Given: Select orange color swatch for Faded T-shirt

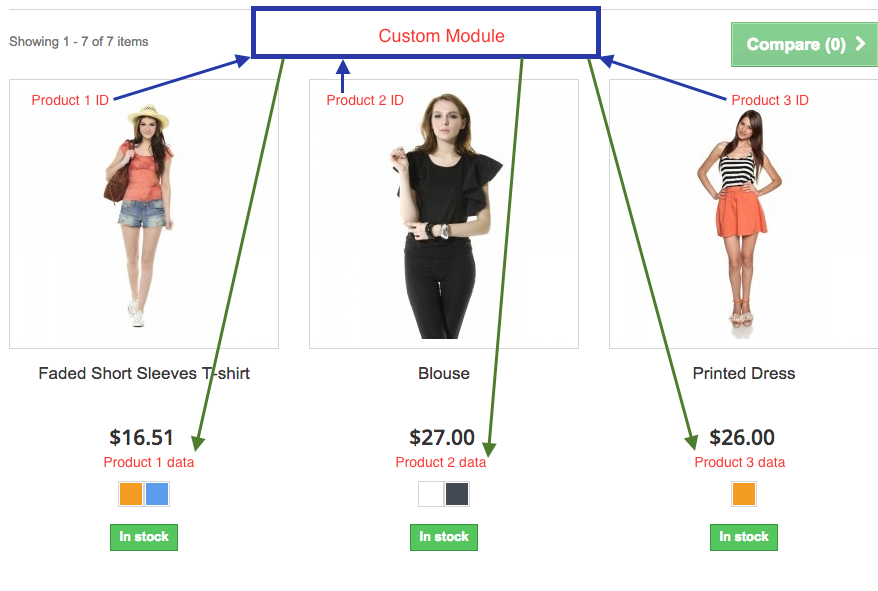Looking at the screenshot, I should pos(131,494).
